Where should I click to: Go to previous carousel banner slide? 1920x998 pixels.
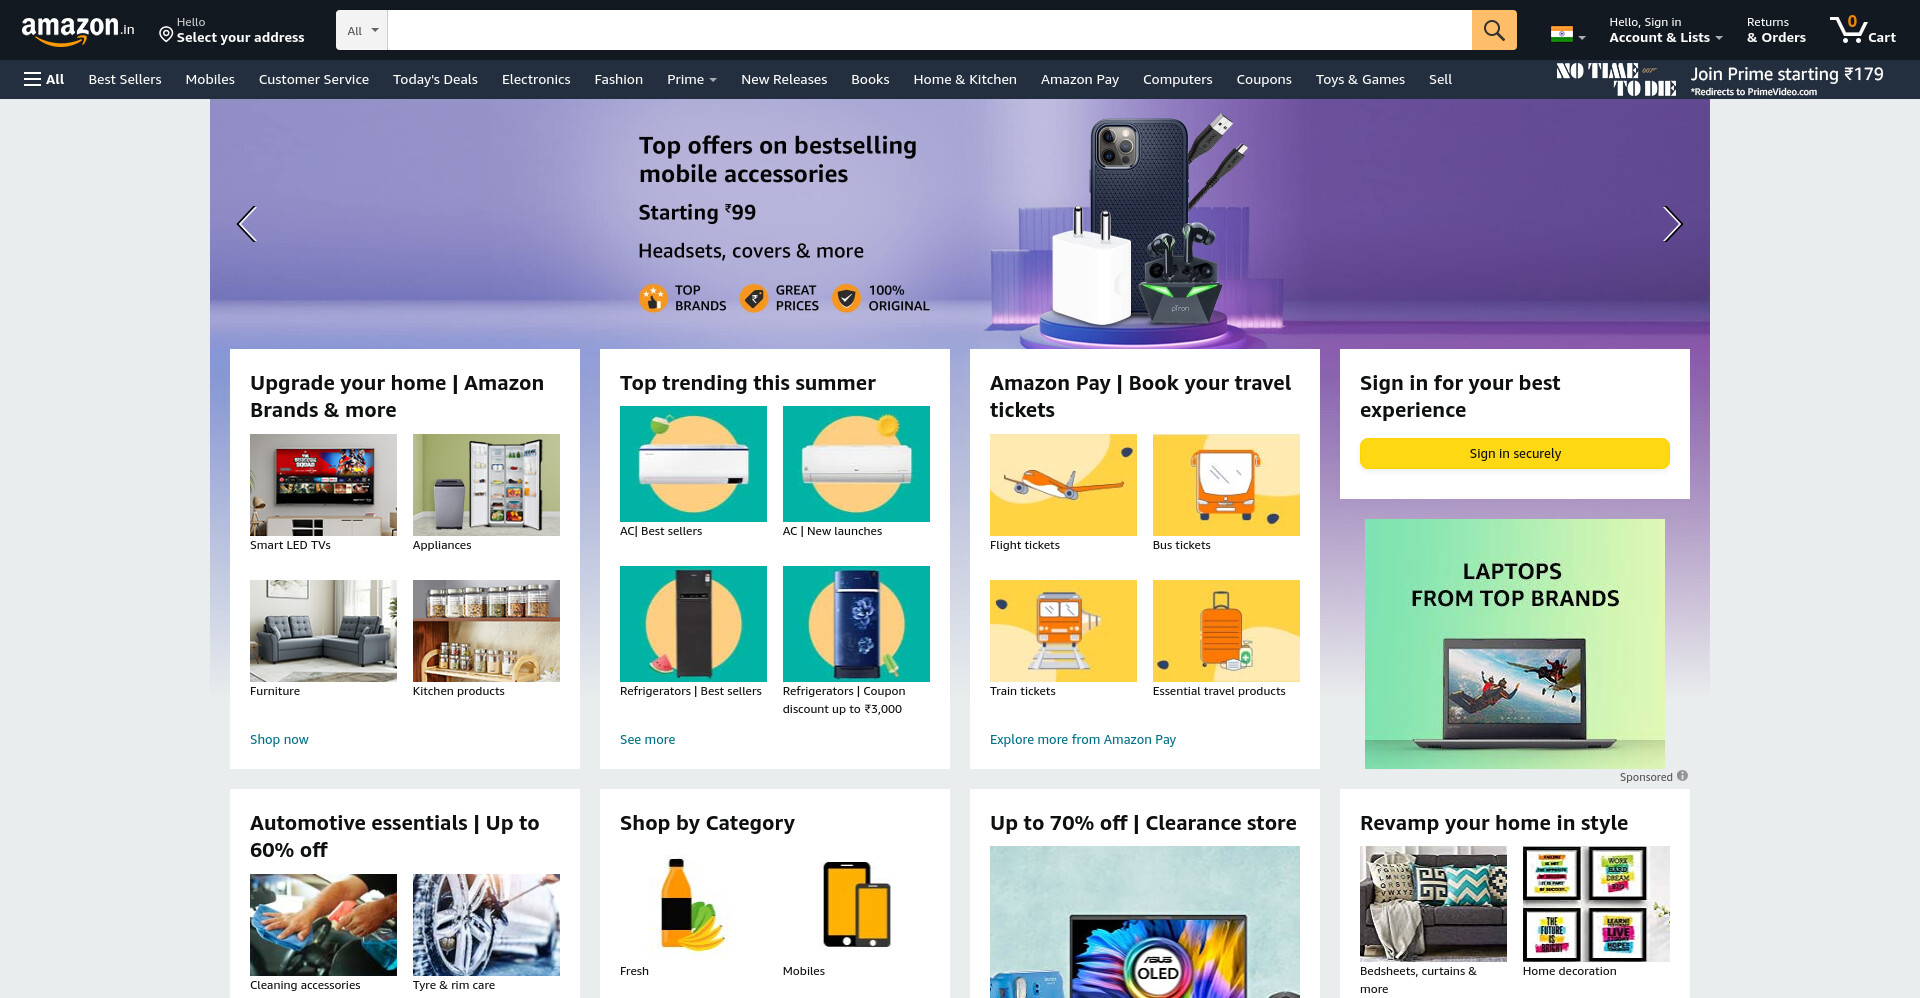[247, 224]
